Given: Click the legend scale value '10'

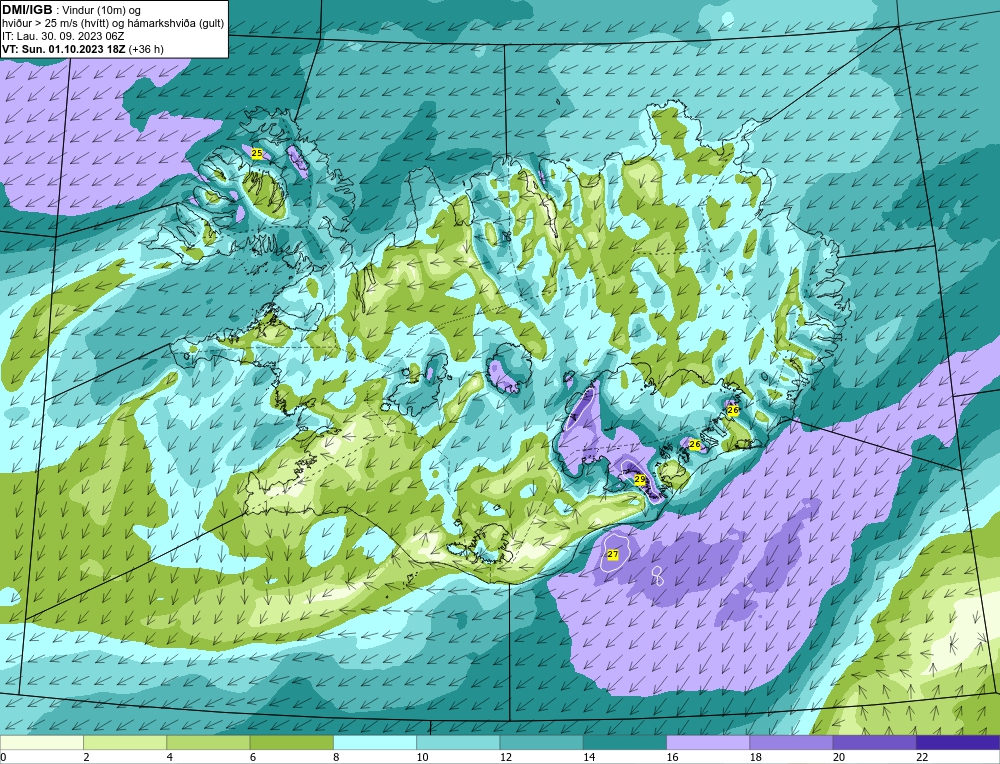Looking at the screenshot, I should click(422, 757).
